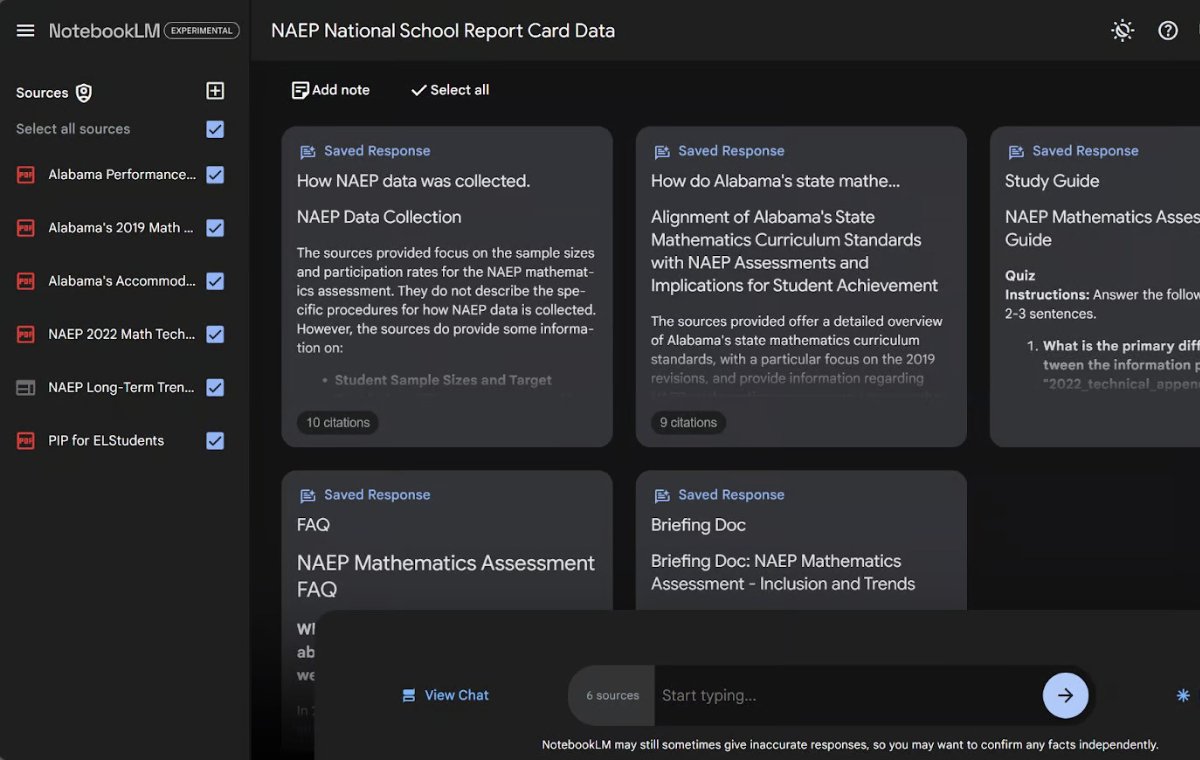Open the add source panel
1200x760 pixels.
tap(214, 91)
